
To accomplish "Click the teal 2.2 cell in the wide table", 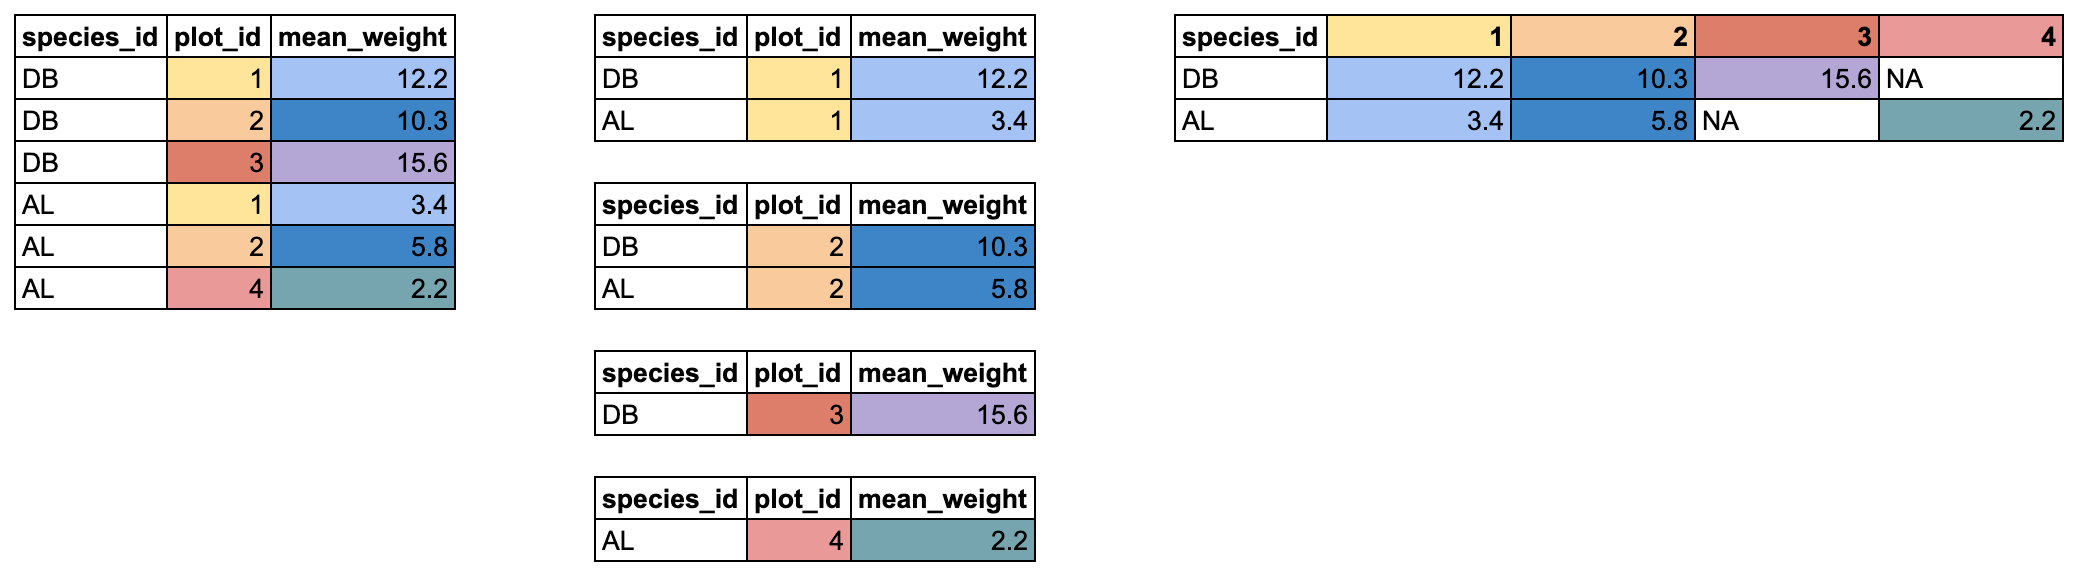I will pos(1970,121).
